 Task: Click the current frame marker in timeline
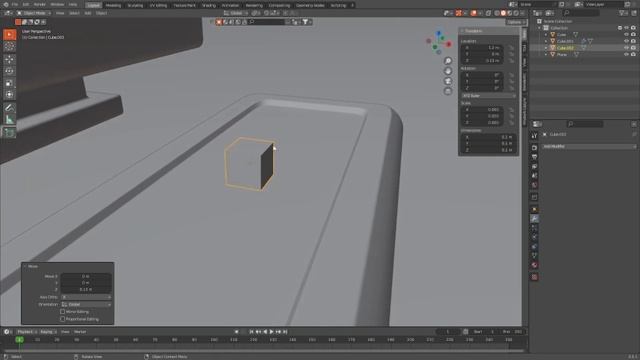click(x=19, y=340)
